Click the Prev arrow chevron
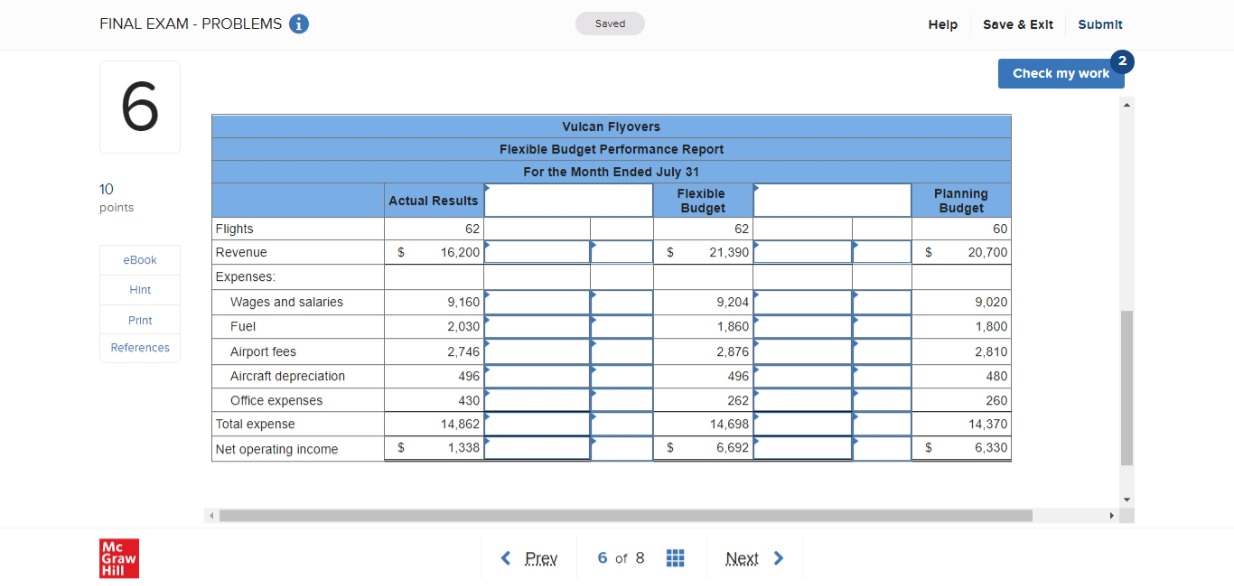The height and width of the screenshot is (586, 1234). (x=508, y=557)
